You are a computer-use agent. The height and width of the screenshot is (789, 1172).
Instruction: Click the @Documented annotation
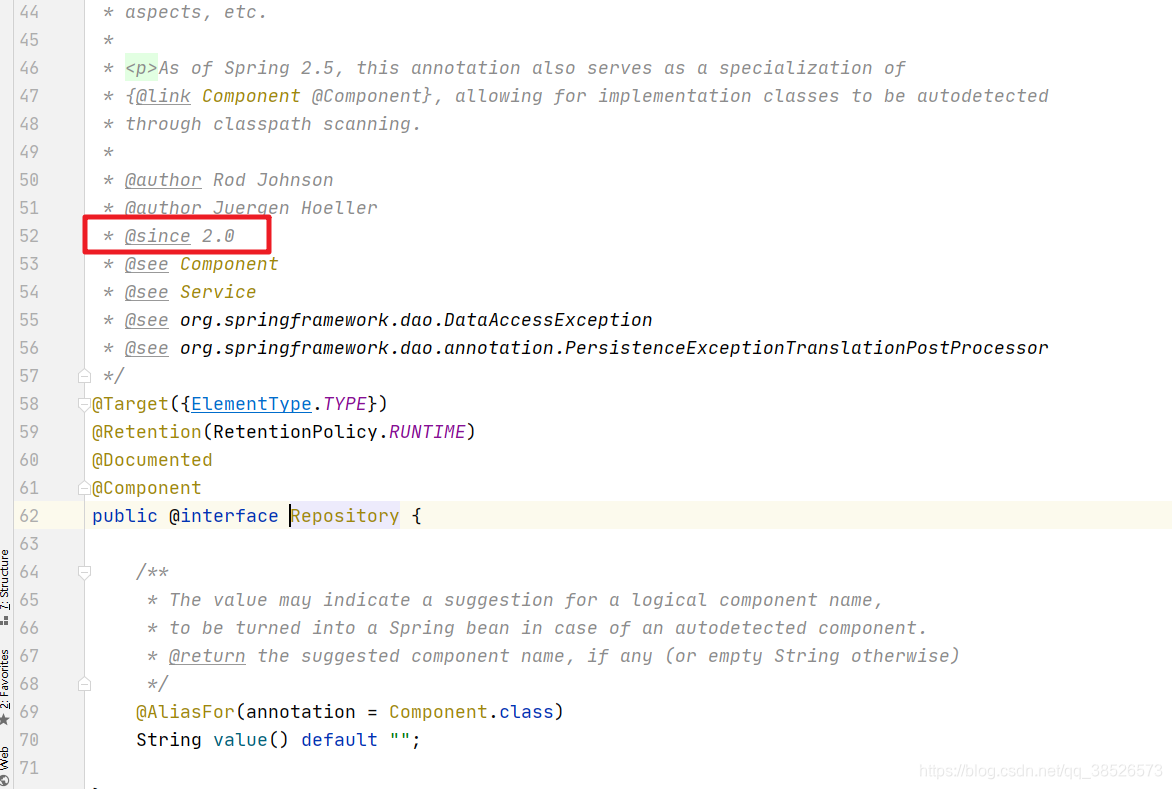click(x=152, y=460)
